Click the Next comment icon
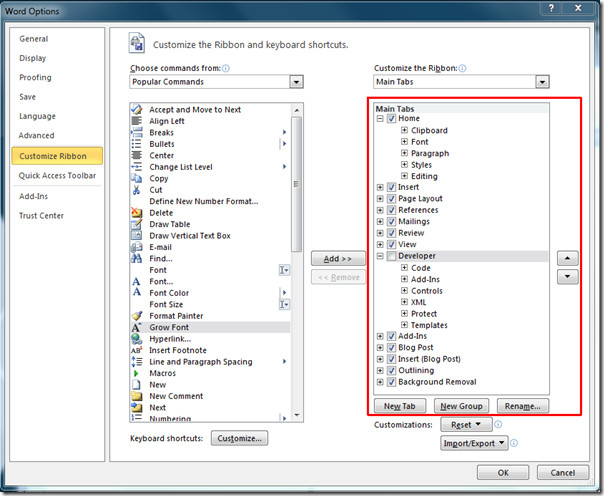The width and height of the screenshot is (604, 496). tap(136, 407)
